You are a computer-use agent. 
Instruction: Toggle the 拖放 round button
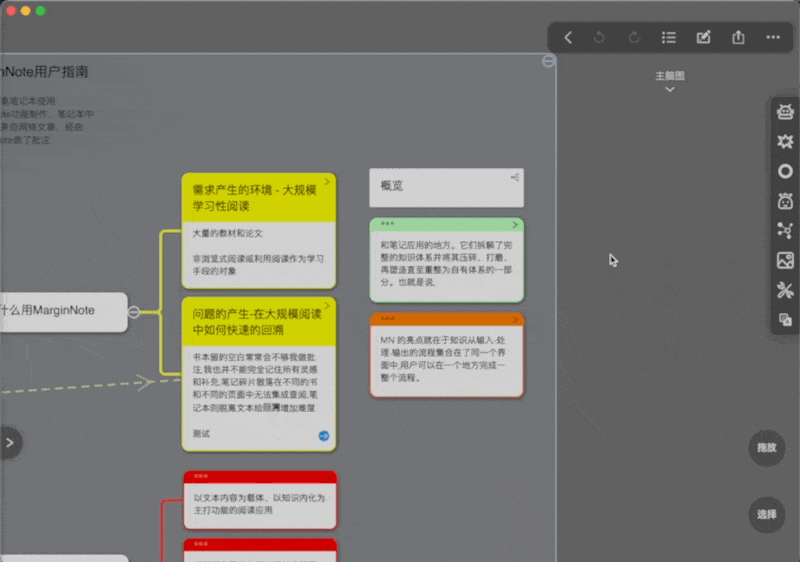coord(766,448)
